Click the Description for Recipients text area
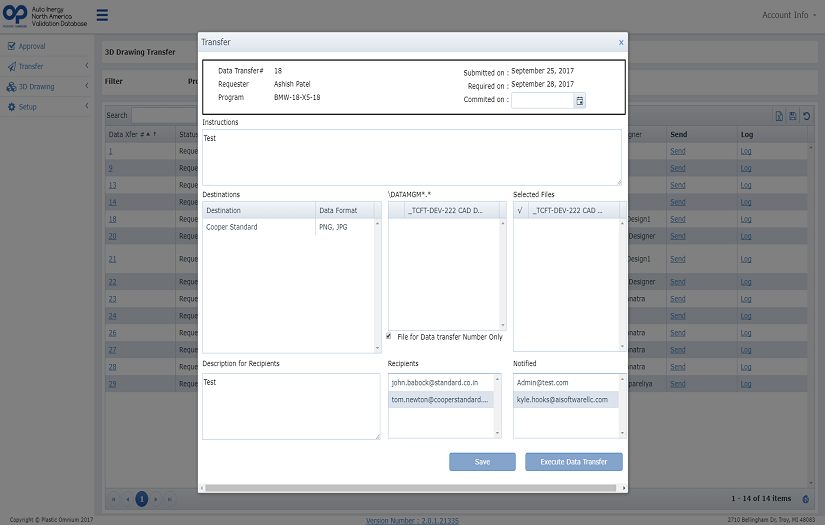Viewport: 825px width, 525px height. coord(291,406)
